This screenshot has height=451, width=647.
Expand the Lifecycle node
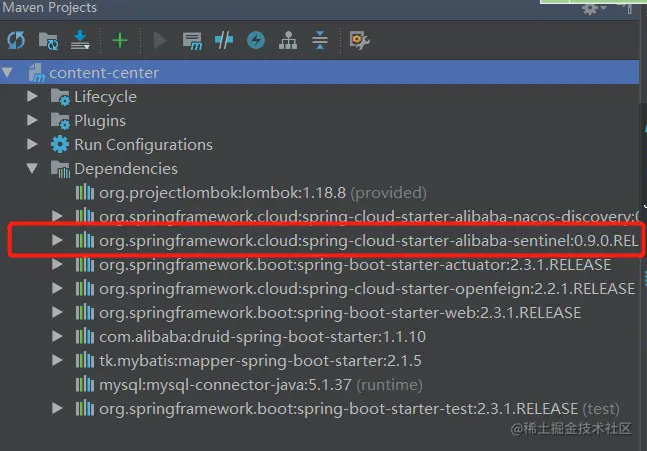coord(32,96)
